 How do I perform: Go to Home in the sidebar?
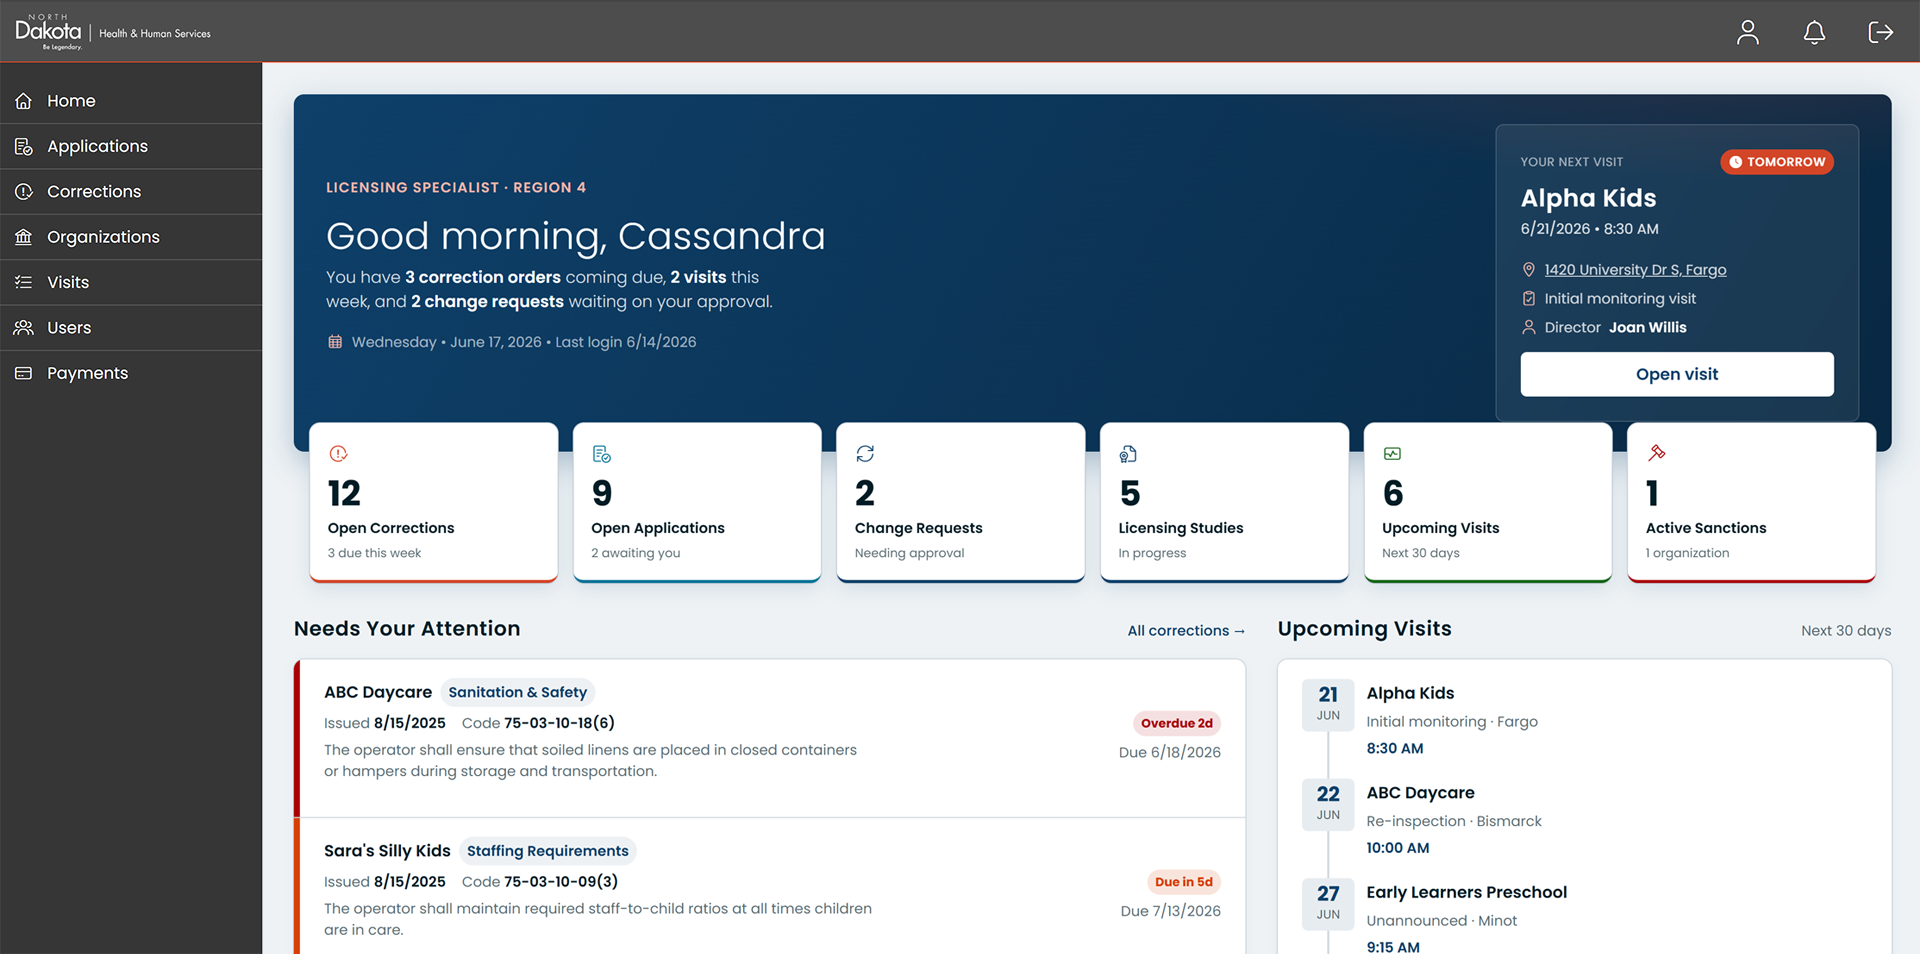coord(131,101)
